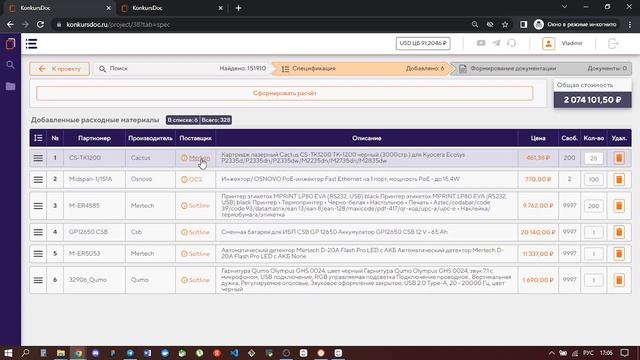Viewport: 640px width, 360px height.
Task: Log out using the exit icon
Action: pyautogui.click(x=613, y=43)
